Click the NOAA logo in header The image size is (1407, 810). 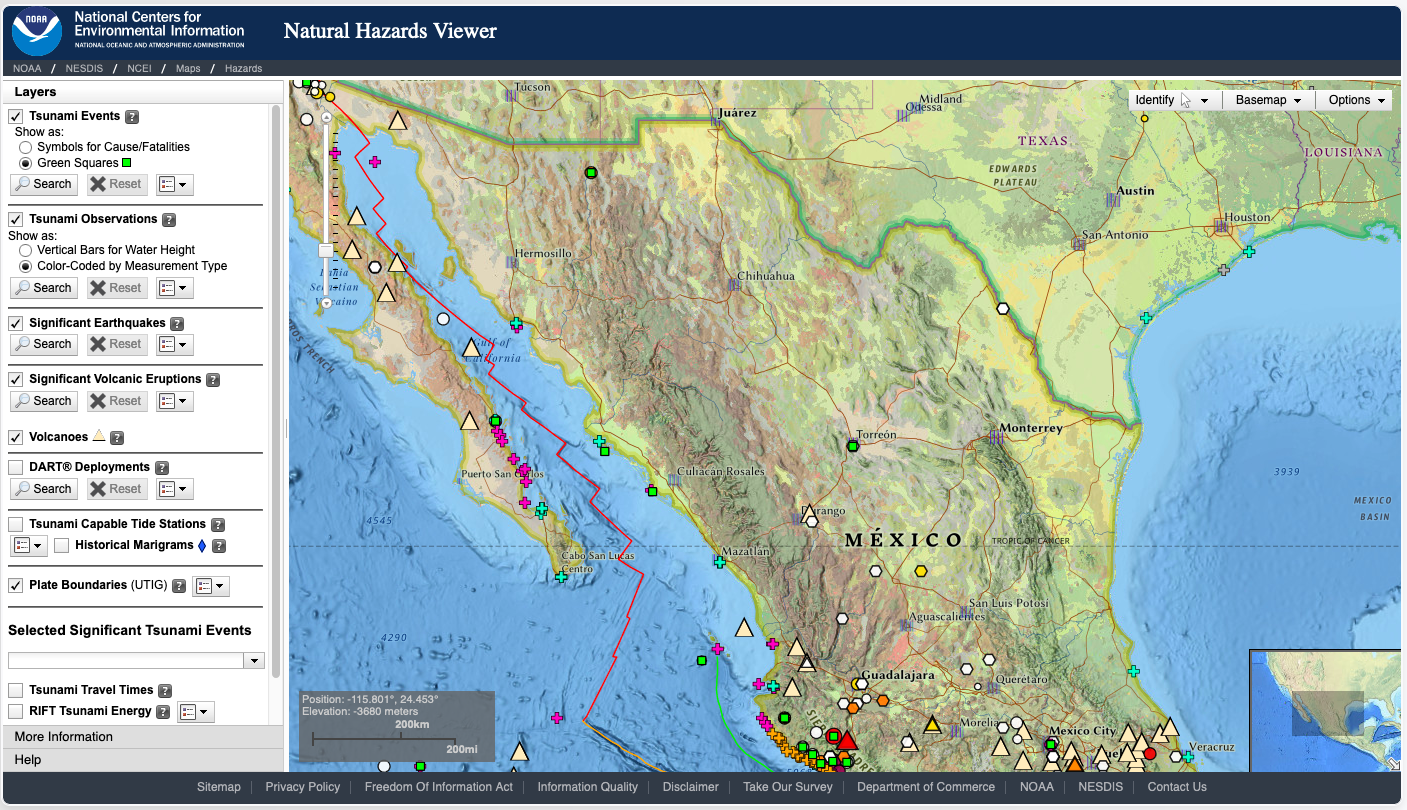click(37, 30)
